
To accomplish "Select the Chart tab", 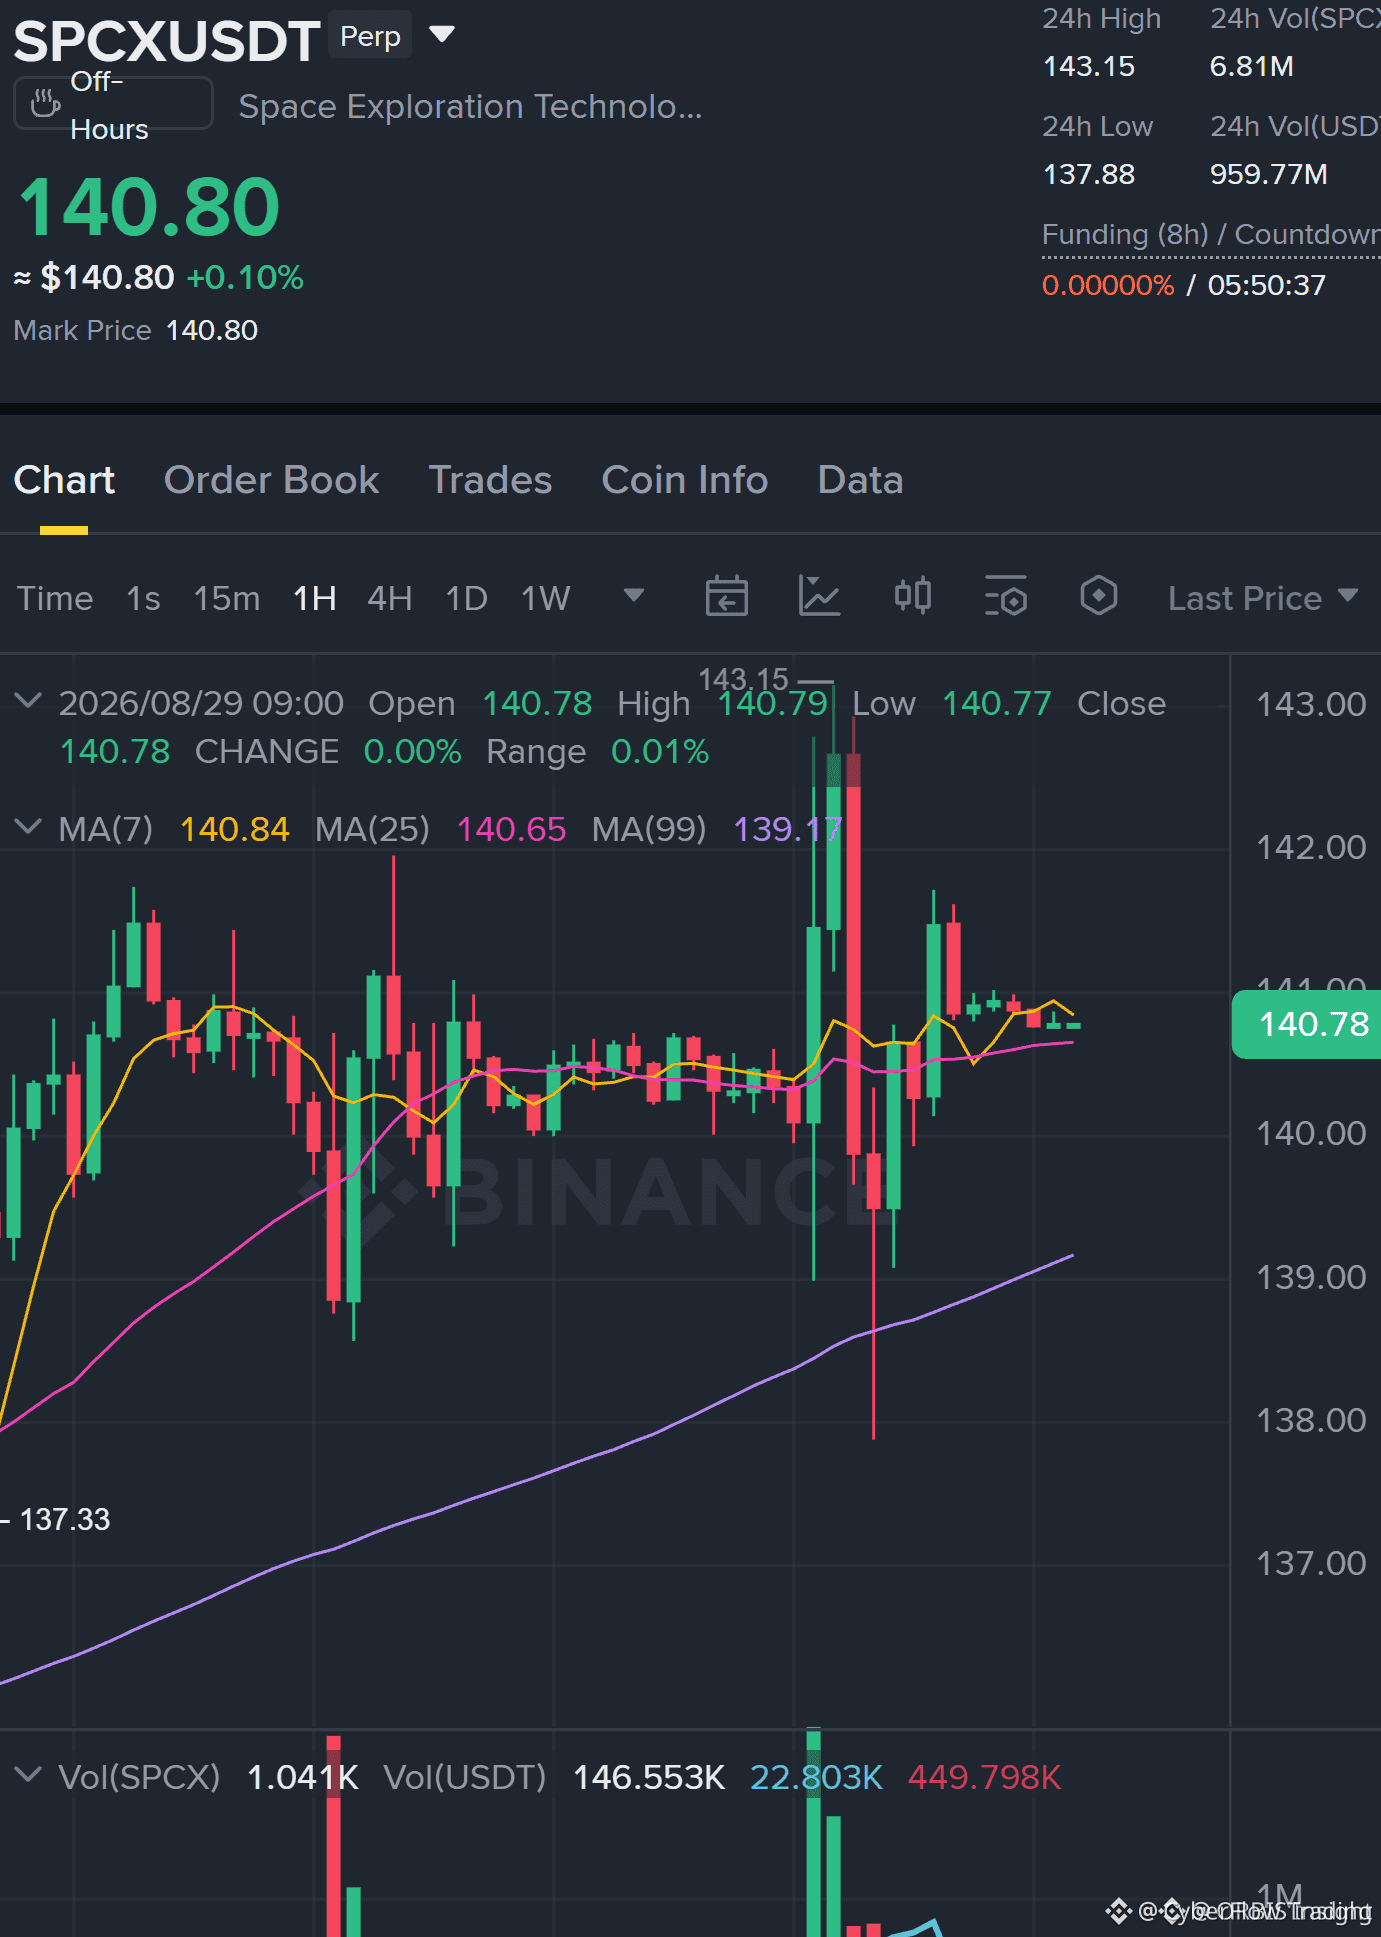I will [x=64, y=480].
